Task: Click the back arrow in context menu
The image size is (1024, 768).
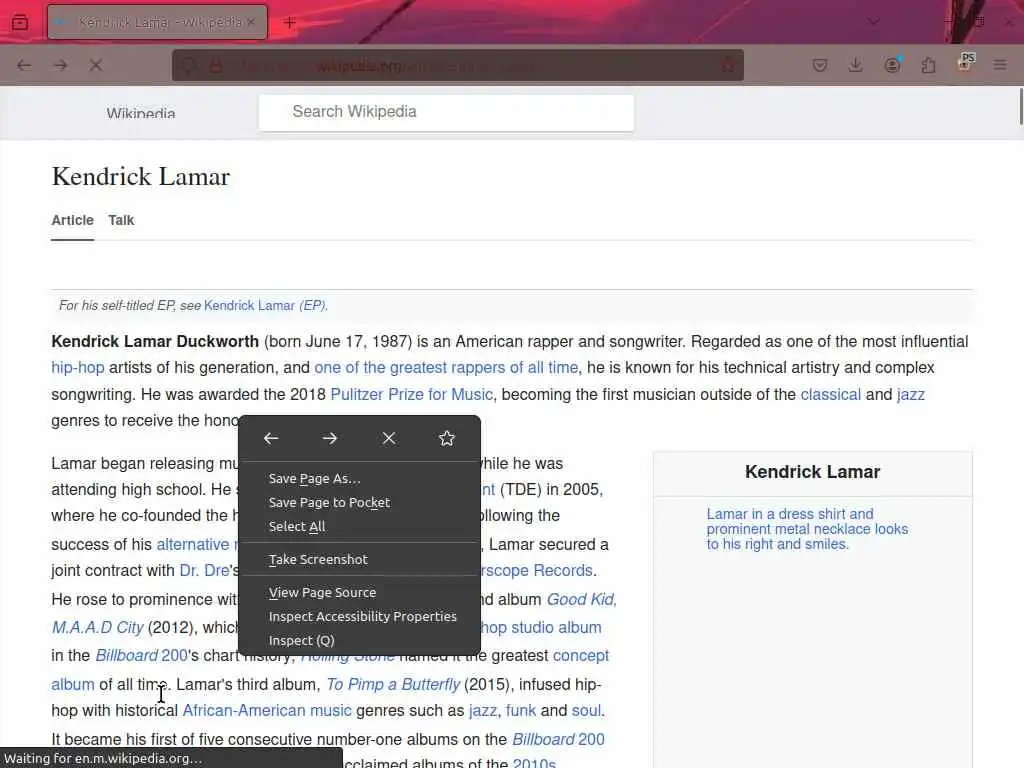Action: click(x=271, y=438)
